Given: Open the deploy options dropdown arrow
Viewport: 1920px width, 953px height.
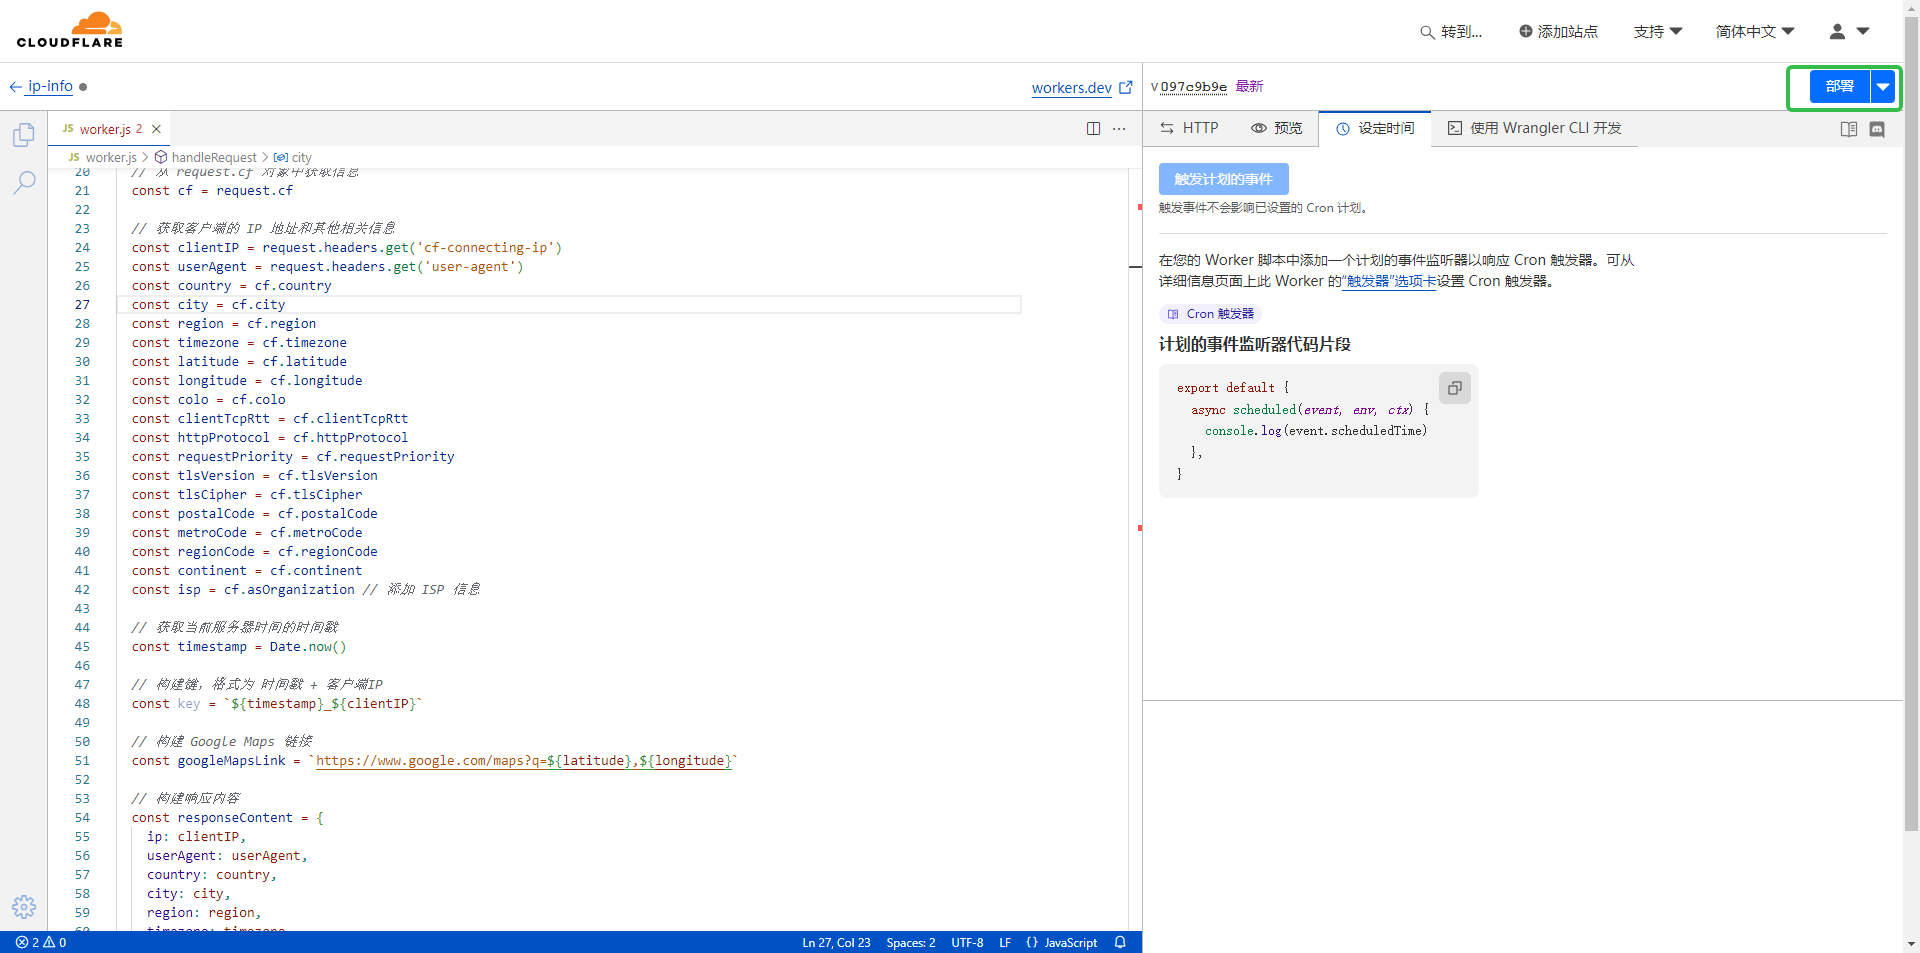Looking at the screenshot, I should (x=1883, y=87).
